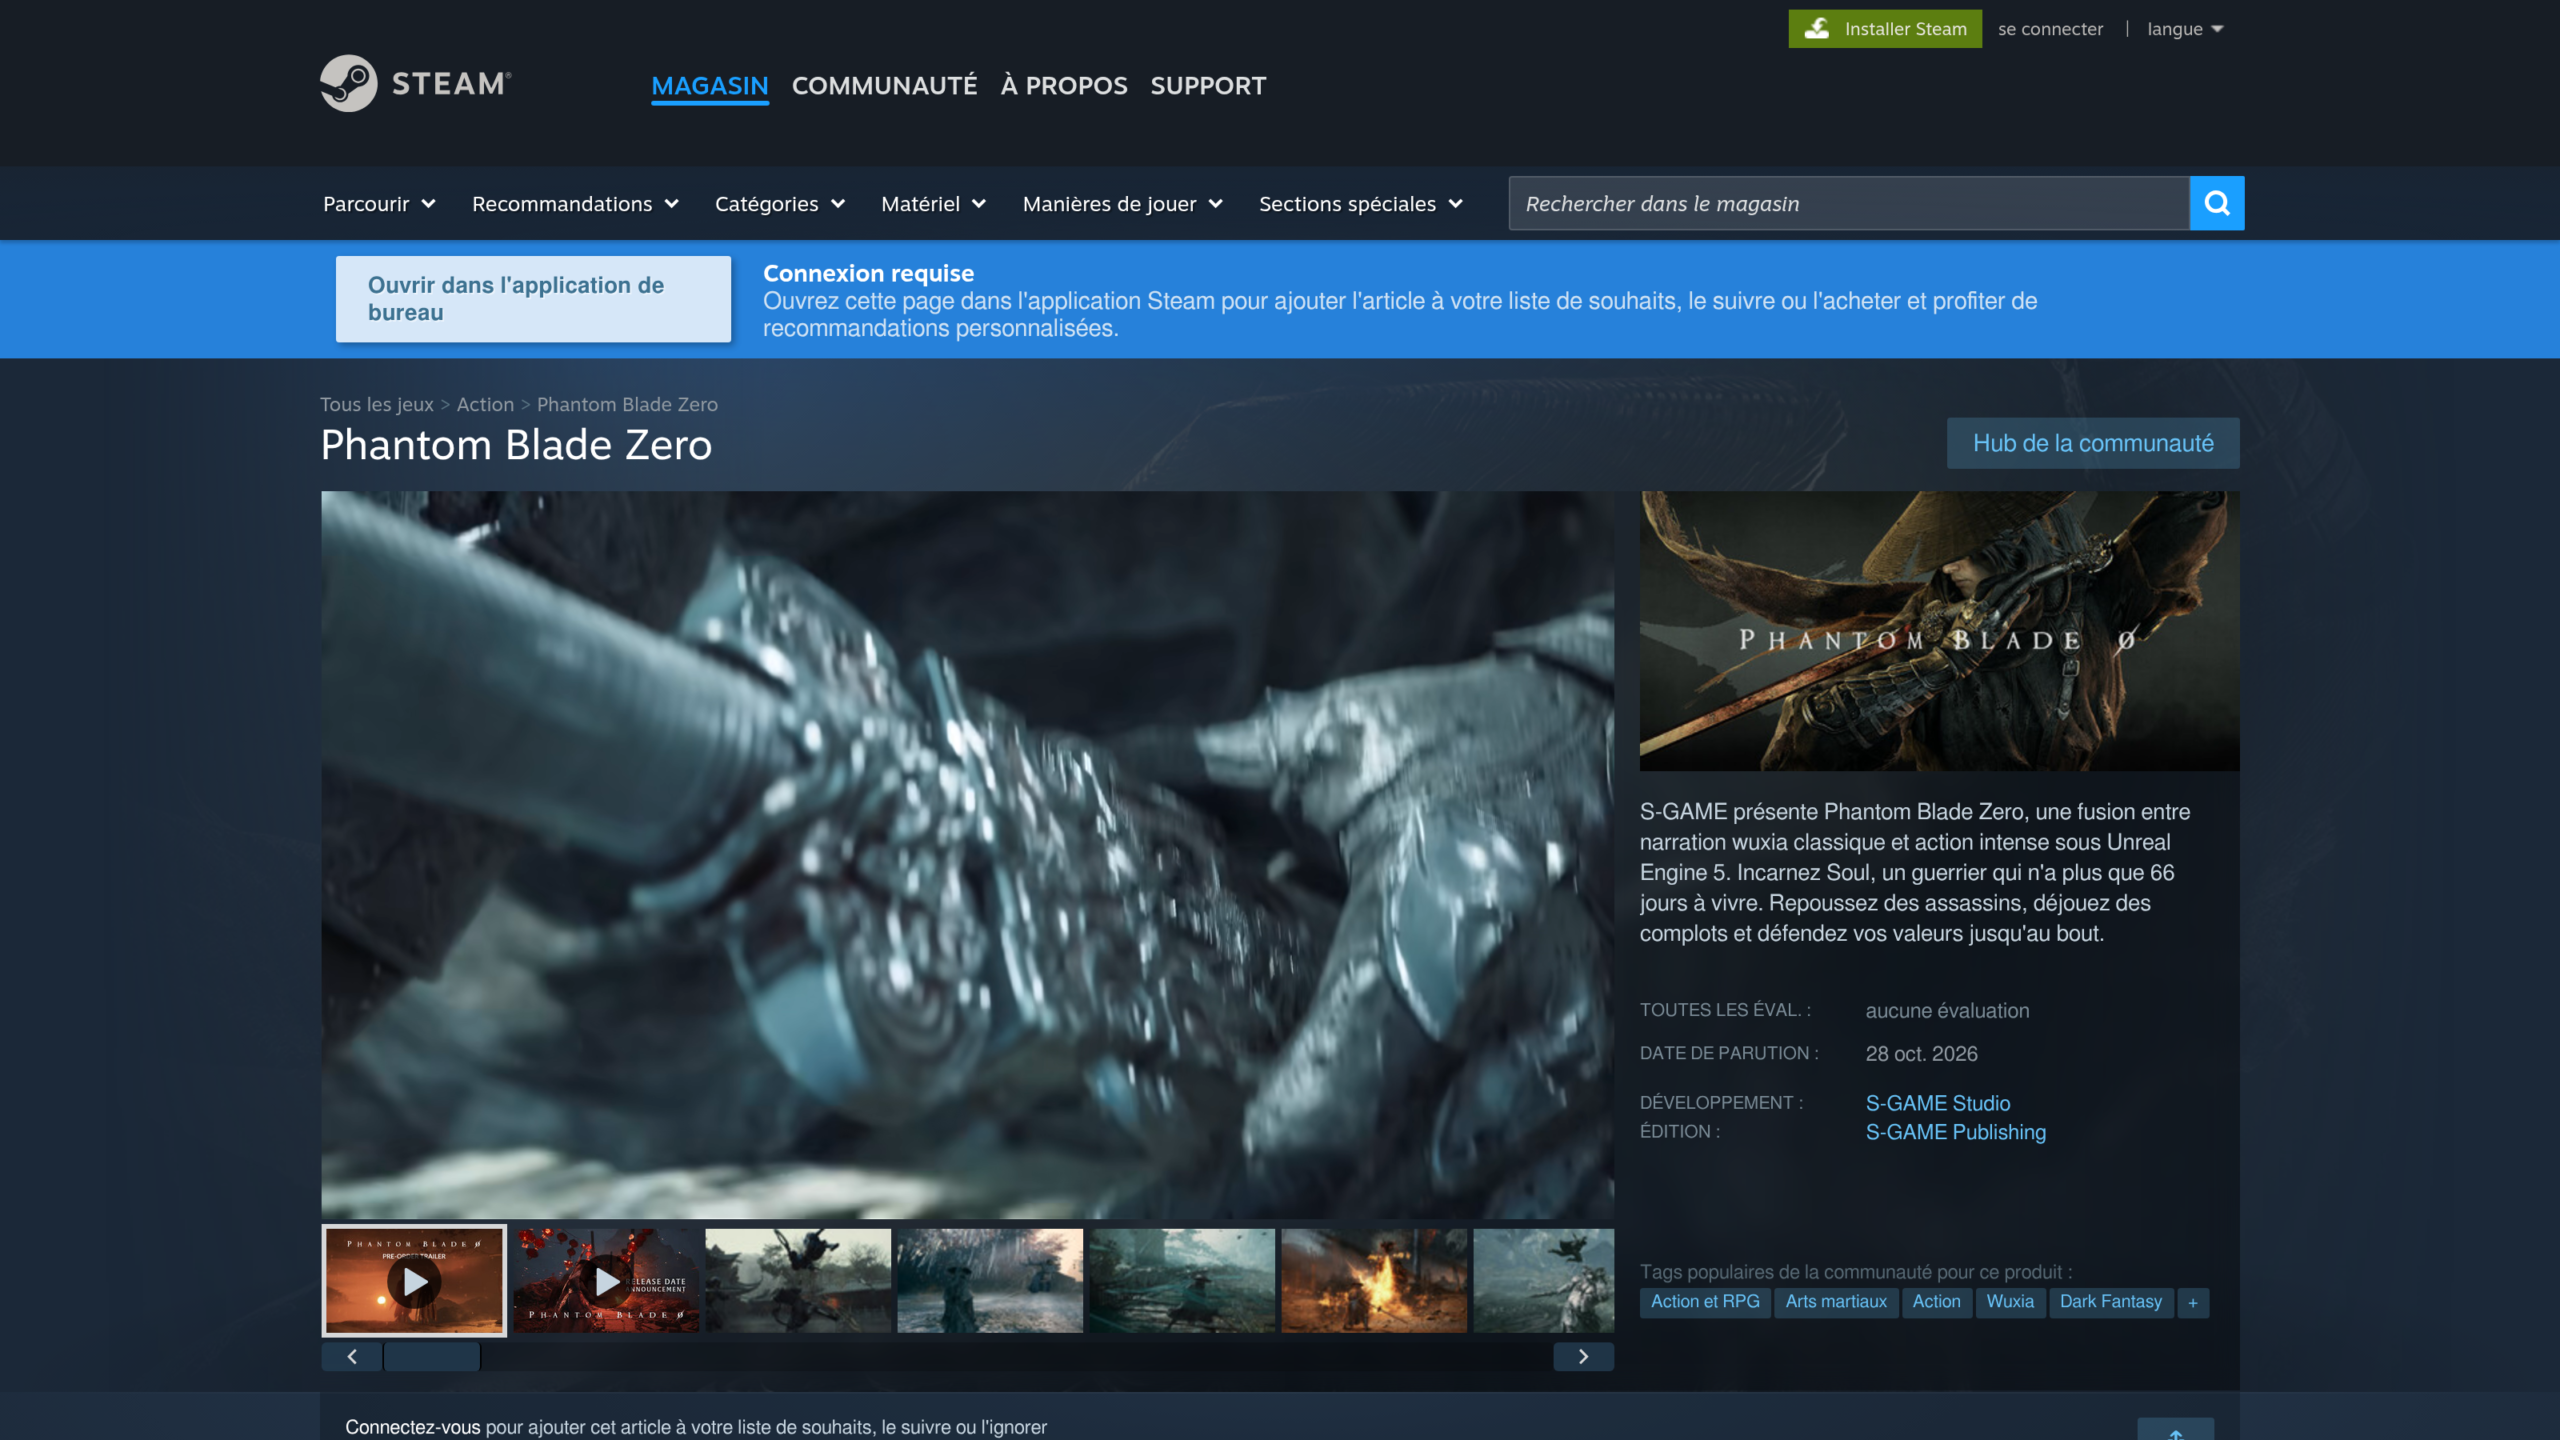Viewport: 2560px width, 1440px height.
Task: Click the S-GAME Studio developer link
Action: 1938,1103
